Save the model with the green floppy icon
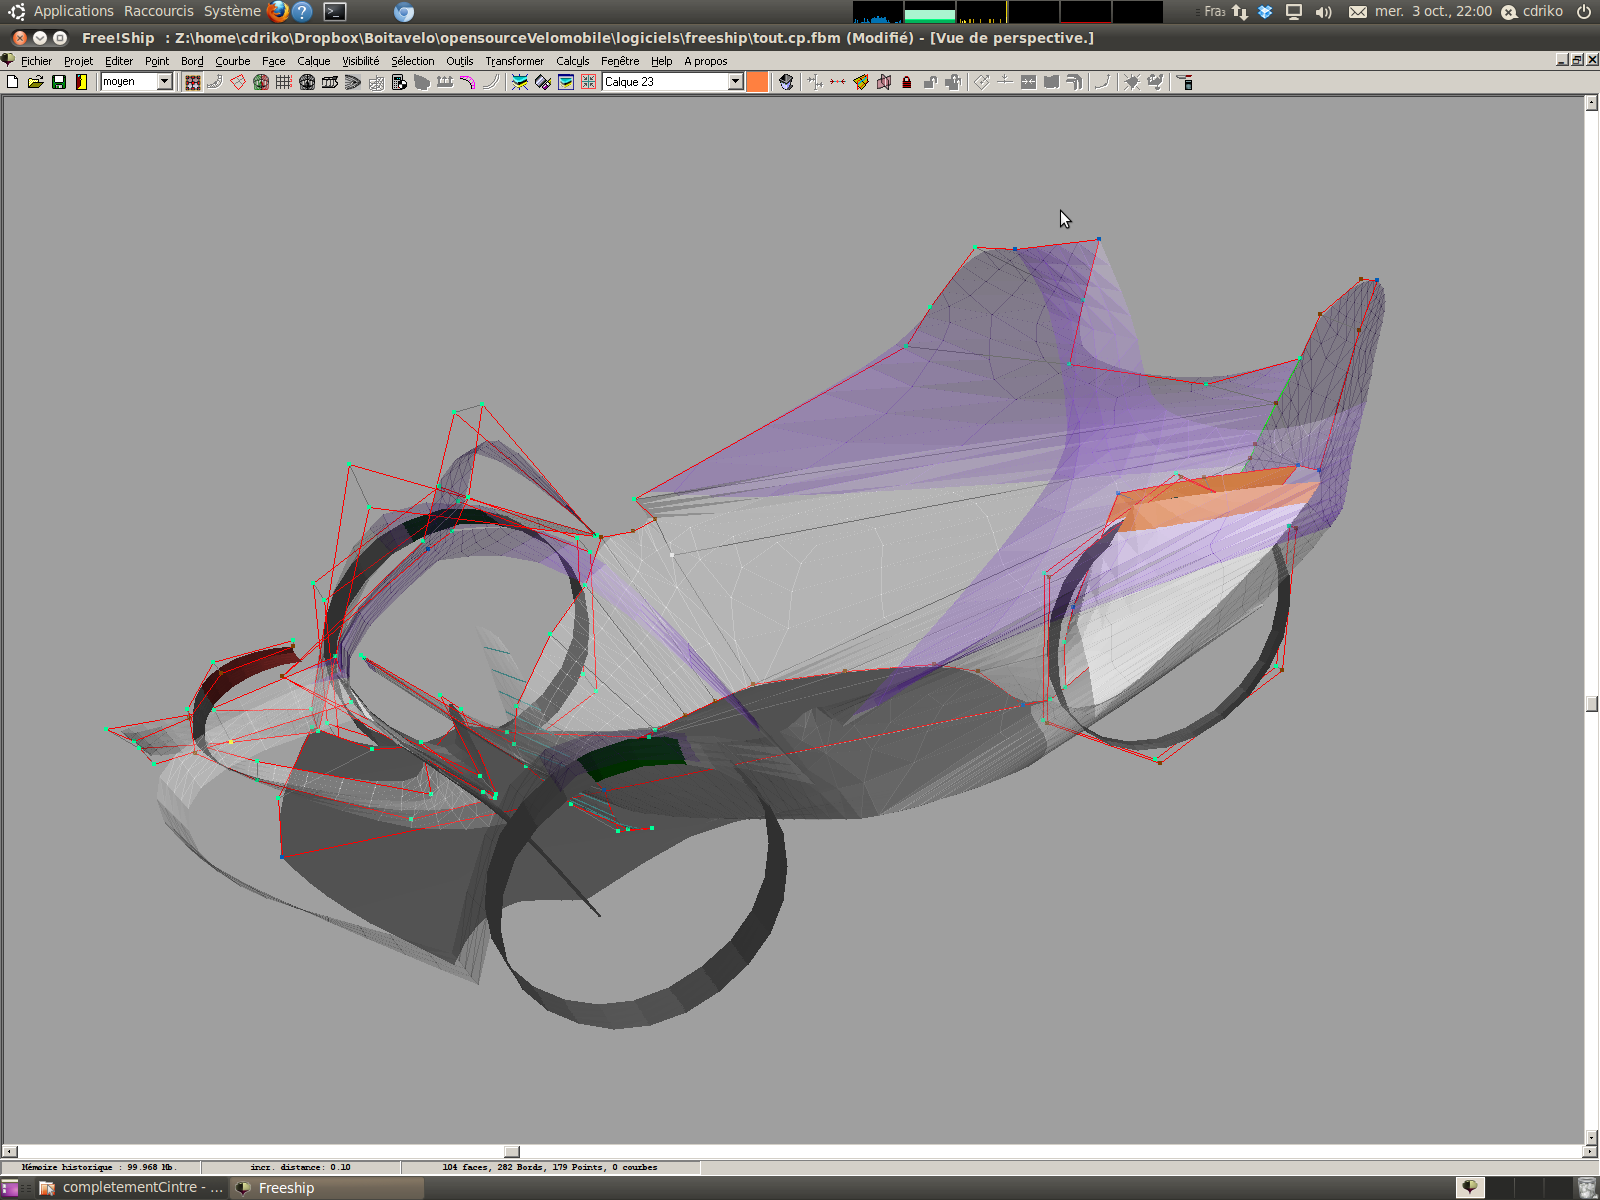Screen dimensions: 1600x1200 tap(59, 82)
